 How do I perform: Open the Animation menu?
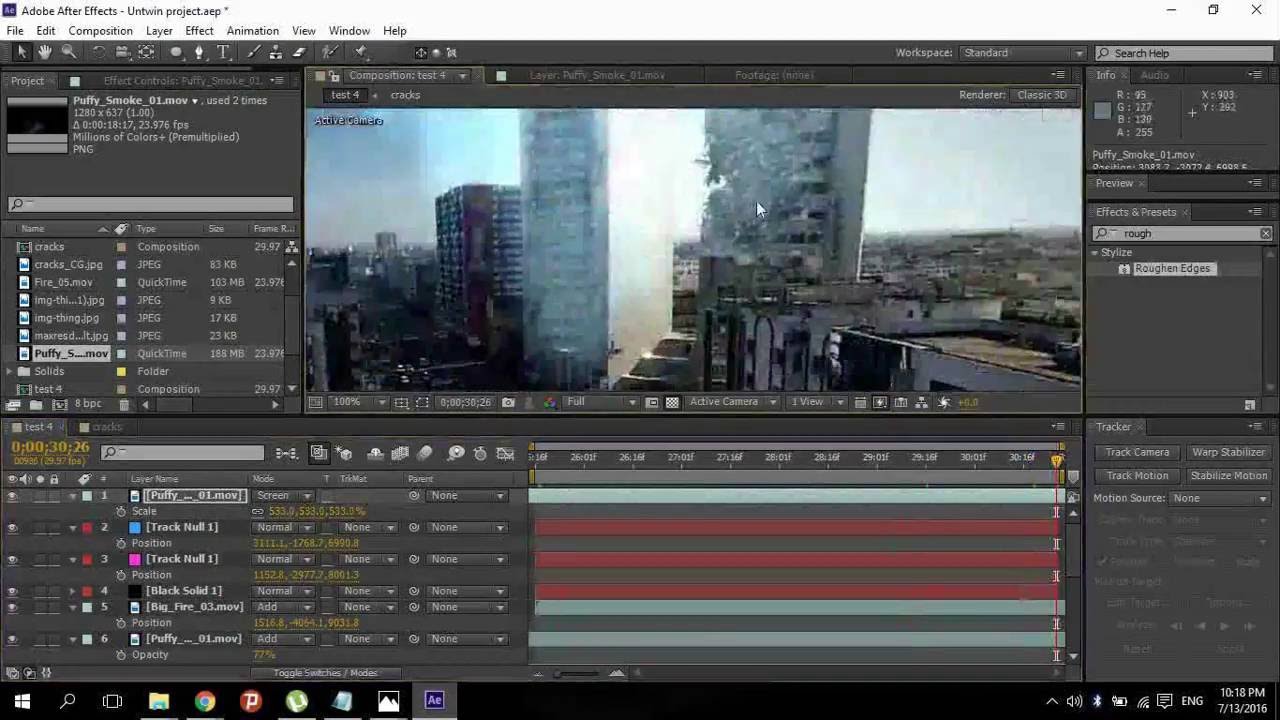pos(252,31)
